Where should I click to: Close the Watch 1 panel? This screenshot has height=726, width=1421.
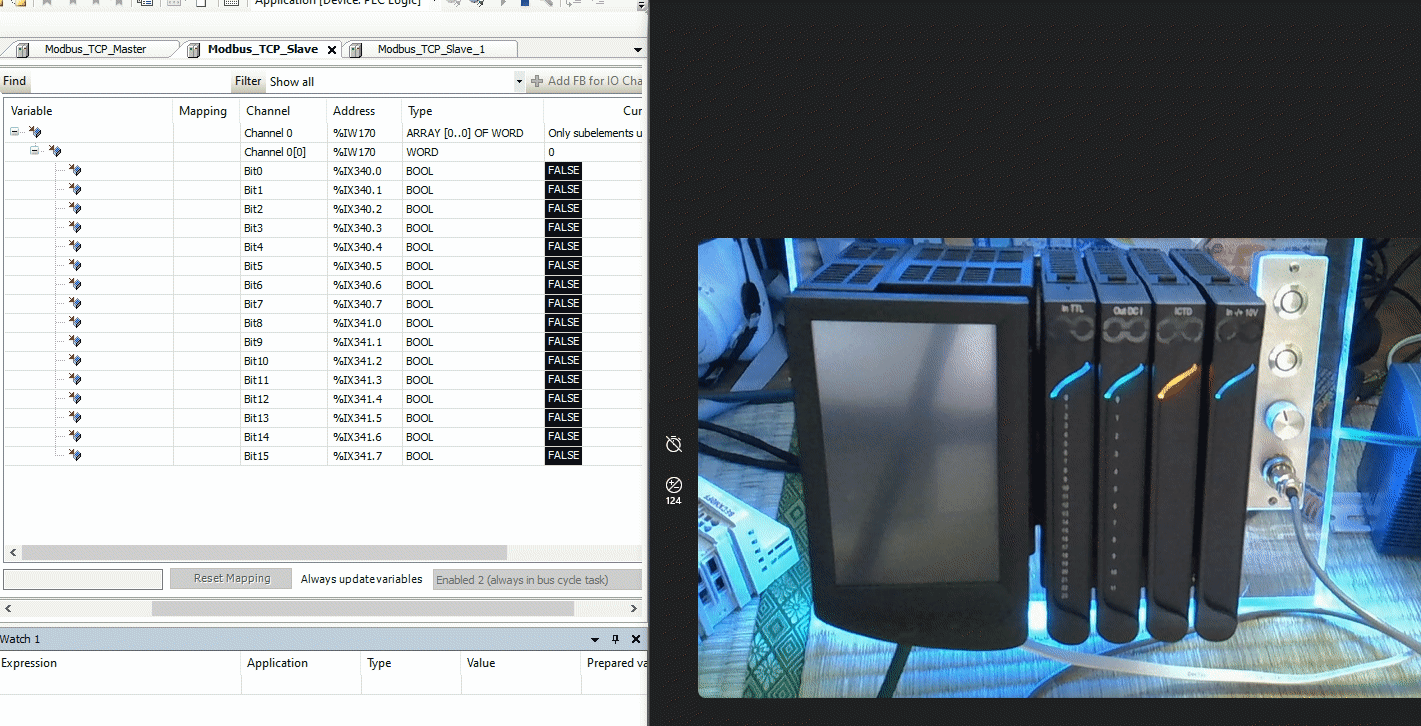coord(635,639)
